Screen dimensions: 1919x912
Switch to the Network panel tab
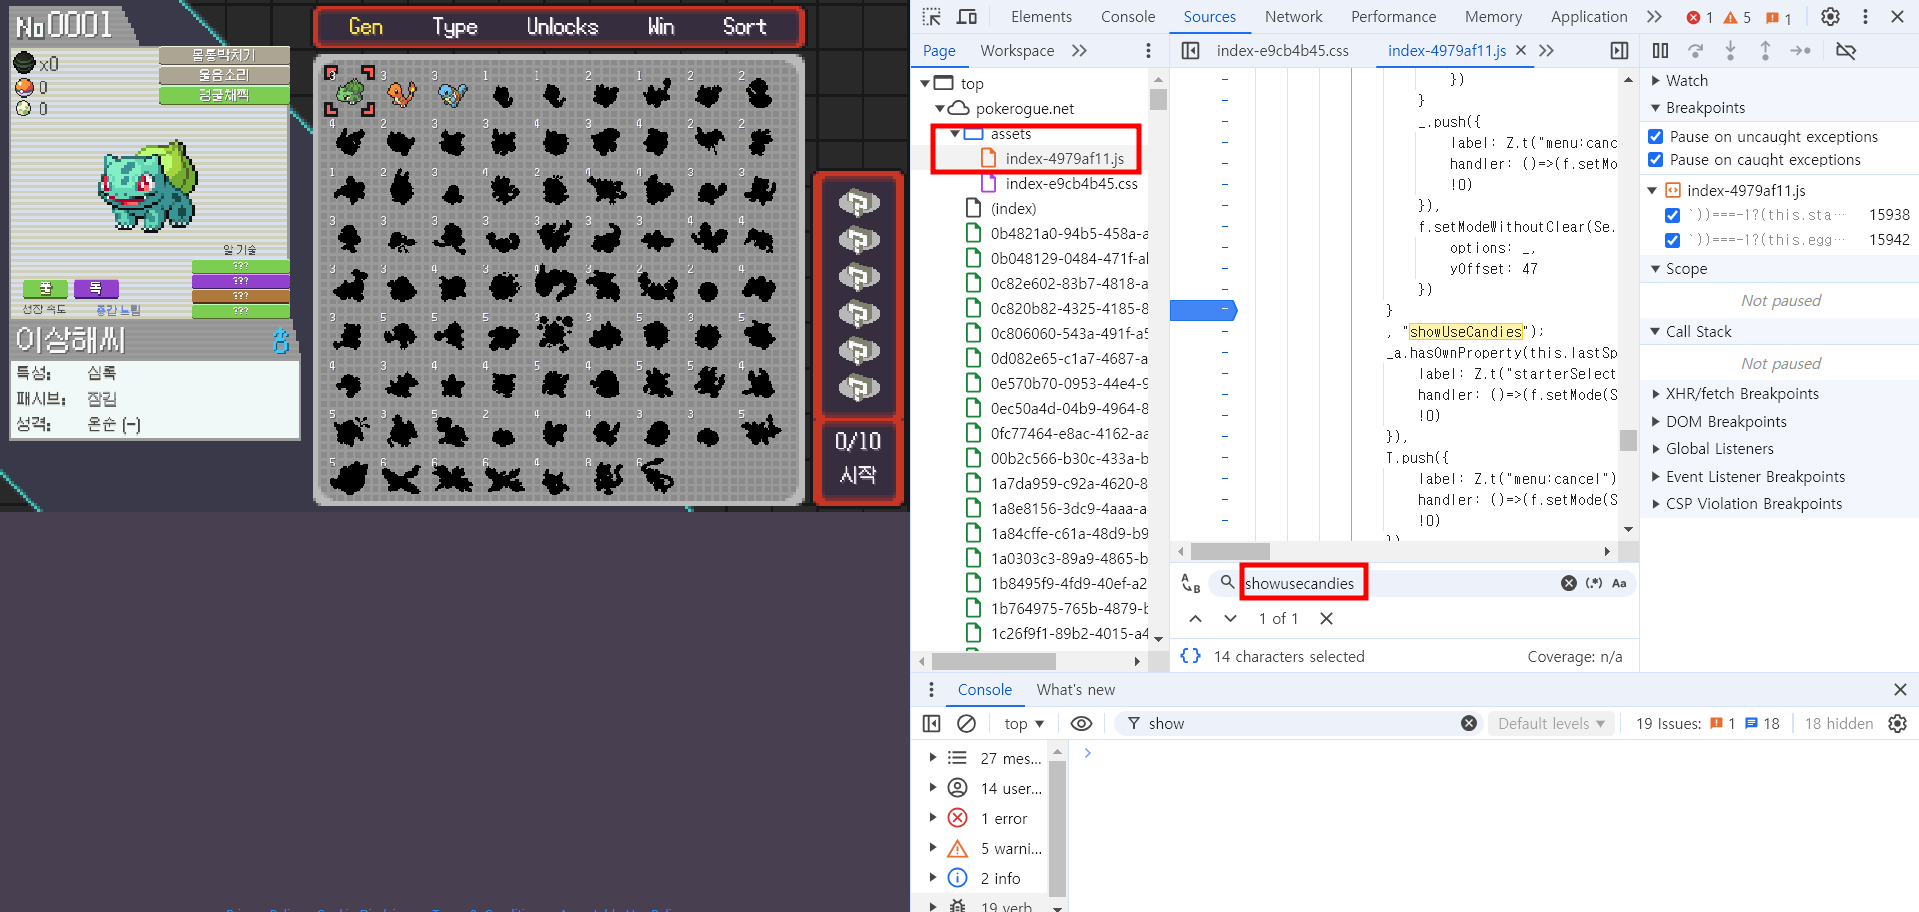[x=1293, y=17]
